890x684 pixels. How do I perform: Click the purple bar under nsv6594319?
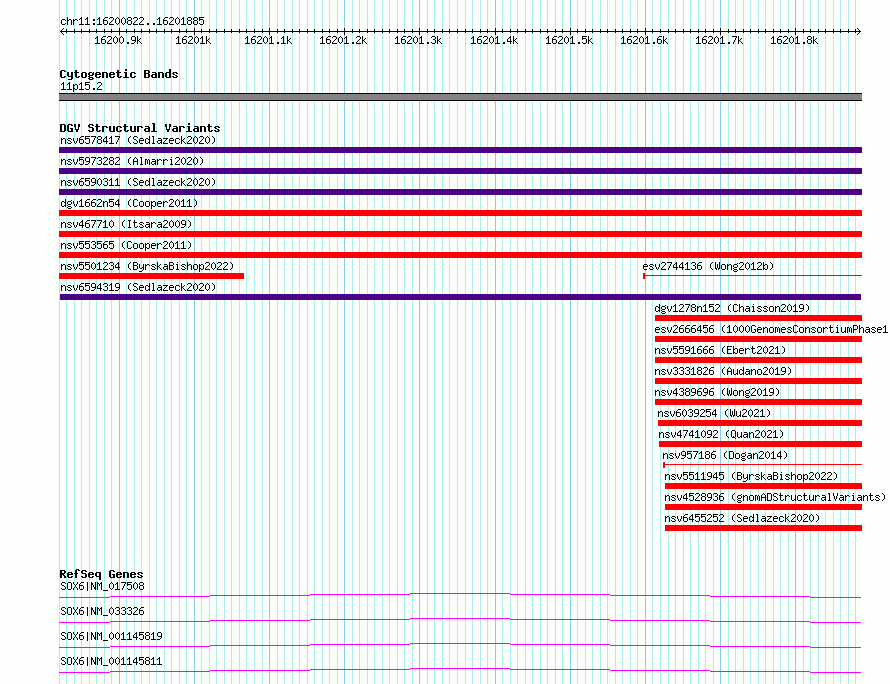pyautogui.click(x=460, y=297)
